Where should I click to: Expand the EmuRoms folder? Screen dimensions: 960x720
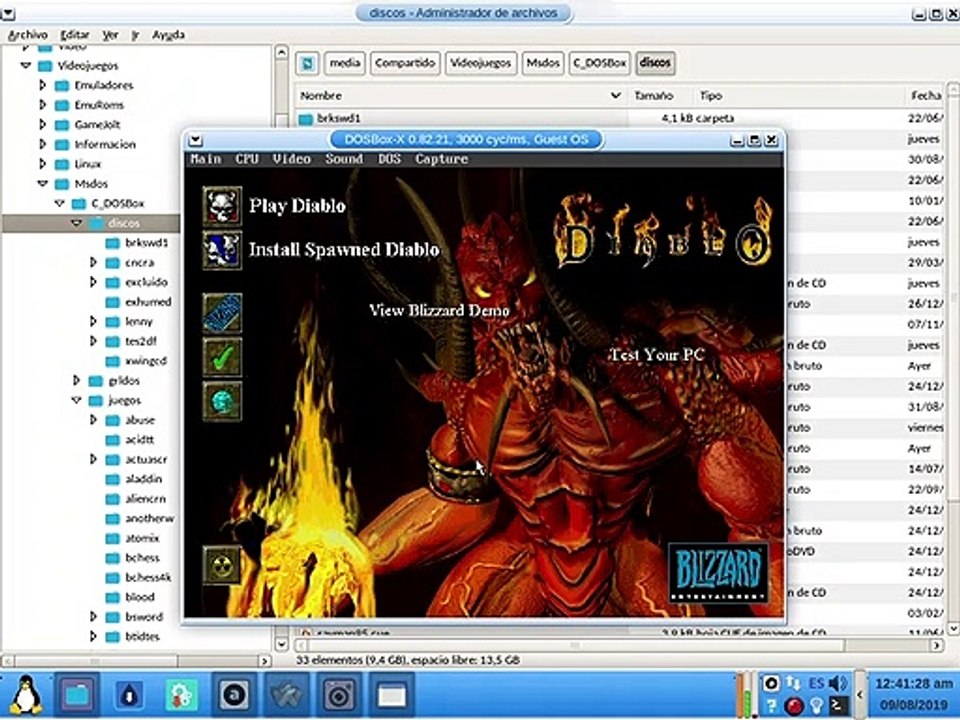click(42, 105)
